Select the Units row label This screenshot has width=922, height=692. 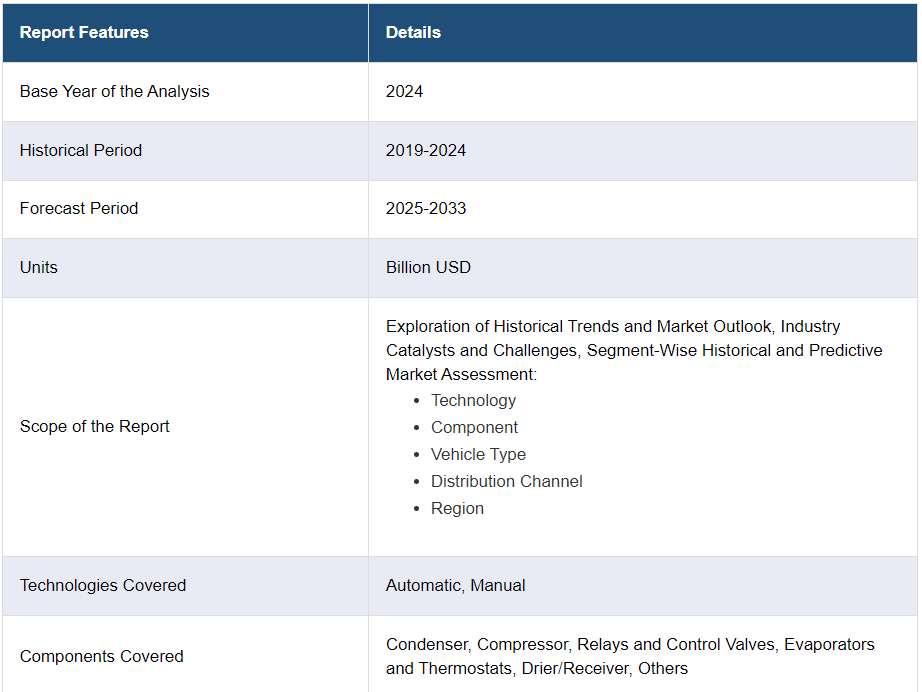point(39,268)
